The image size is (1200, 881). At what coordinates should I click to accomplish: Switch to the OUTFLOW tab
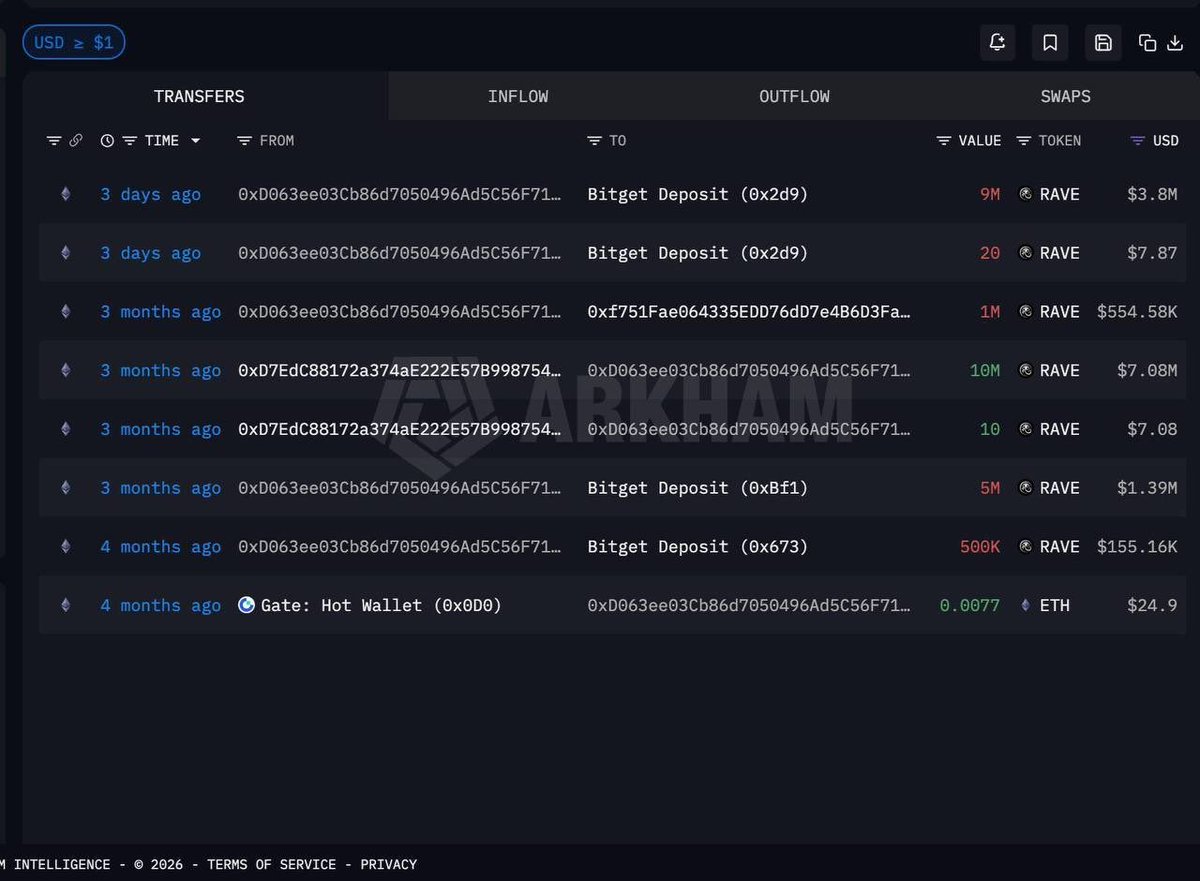pos(794,97)
